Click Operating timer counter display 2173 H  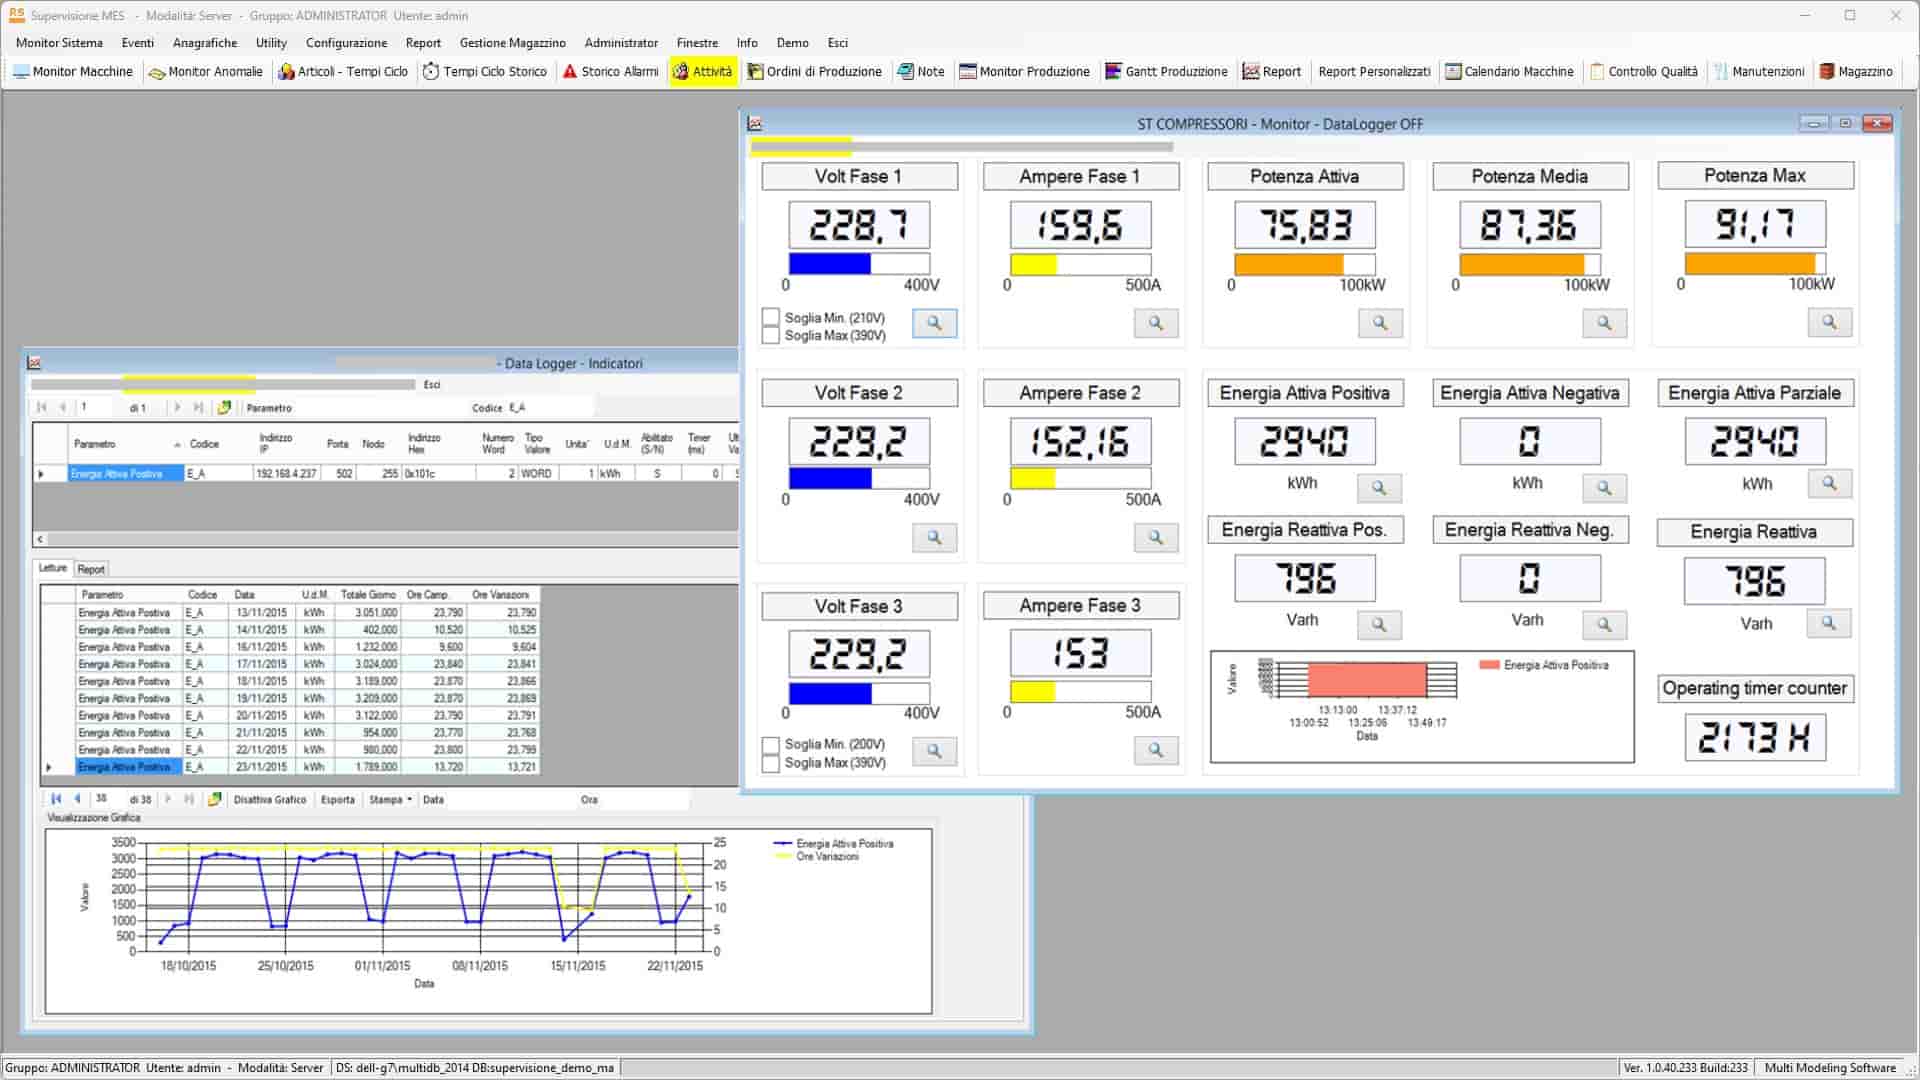coord(1755,738)
